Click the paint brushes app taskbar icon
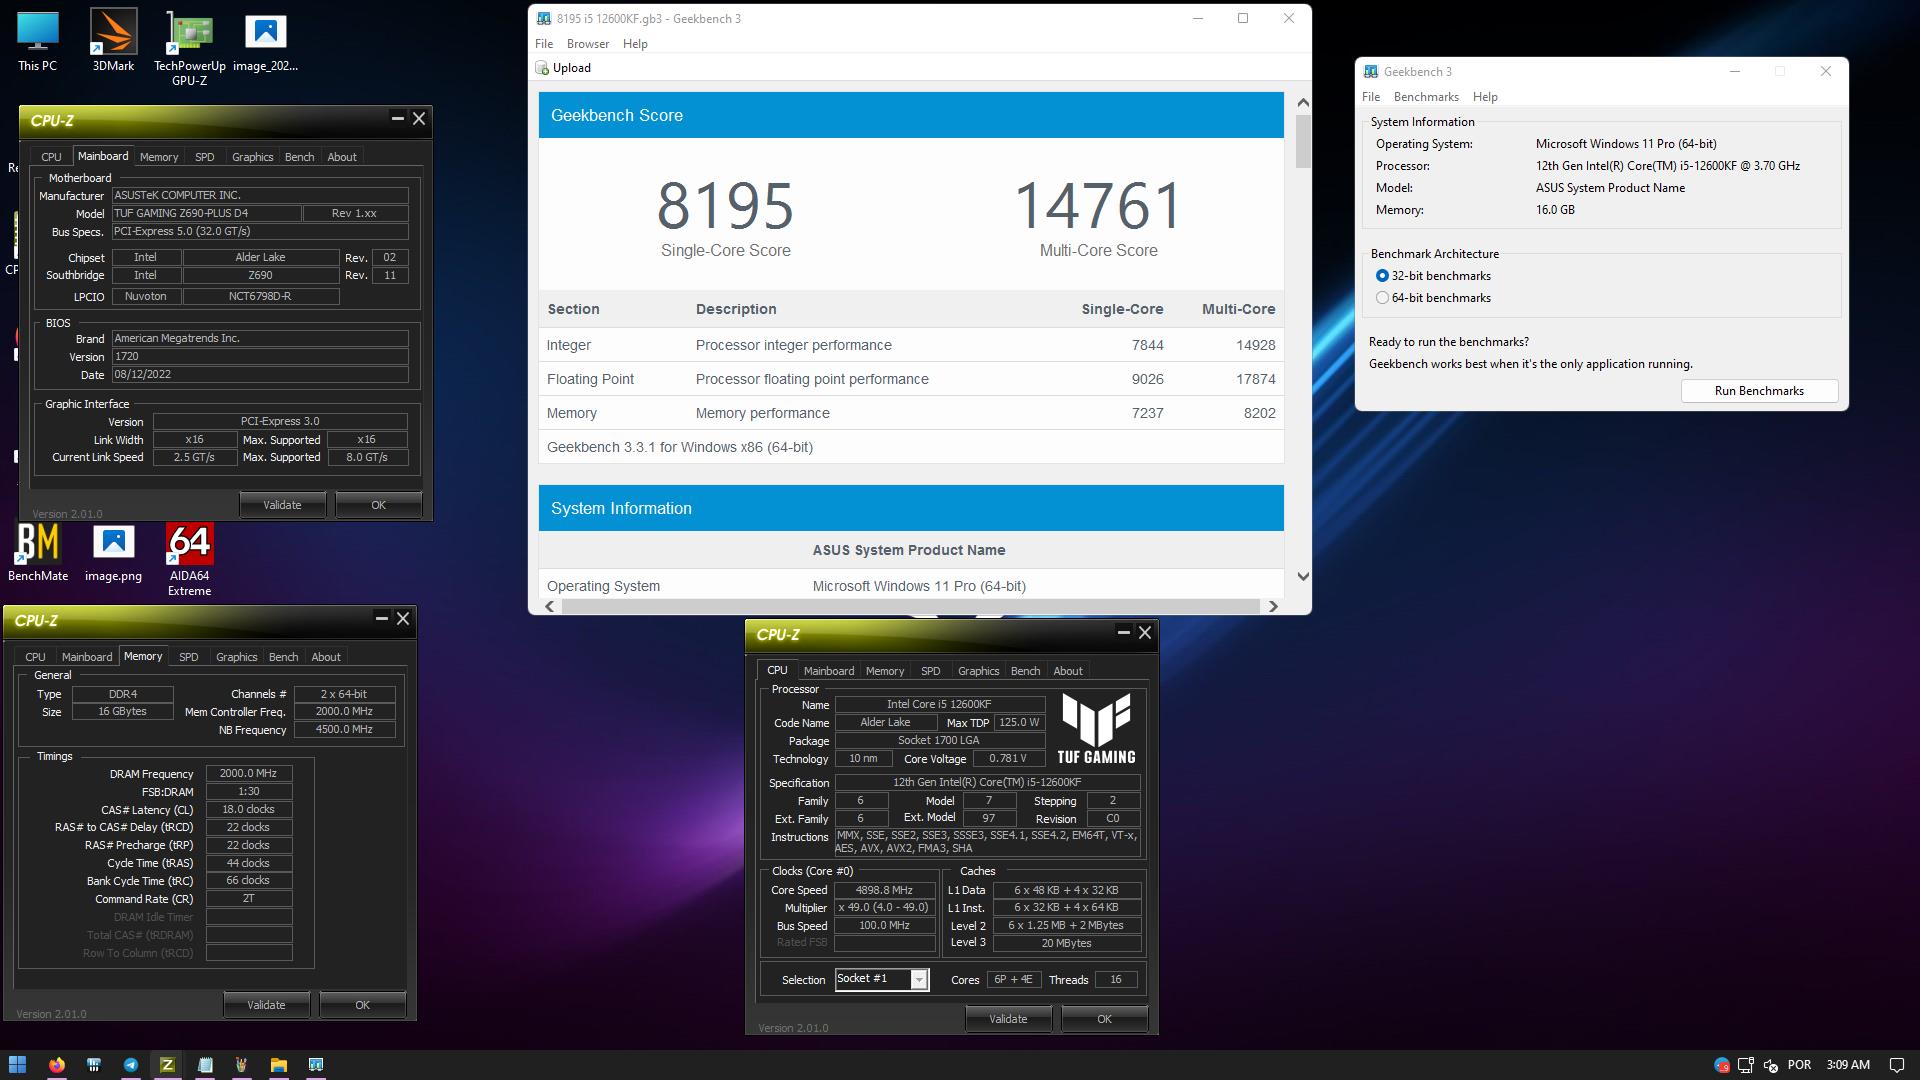The width and height of the screenshot is (1920, 1080). [x=241, y=1064]
